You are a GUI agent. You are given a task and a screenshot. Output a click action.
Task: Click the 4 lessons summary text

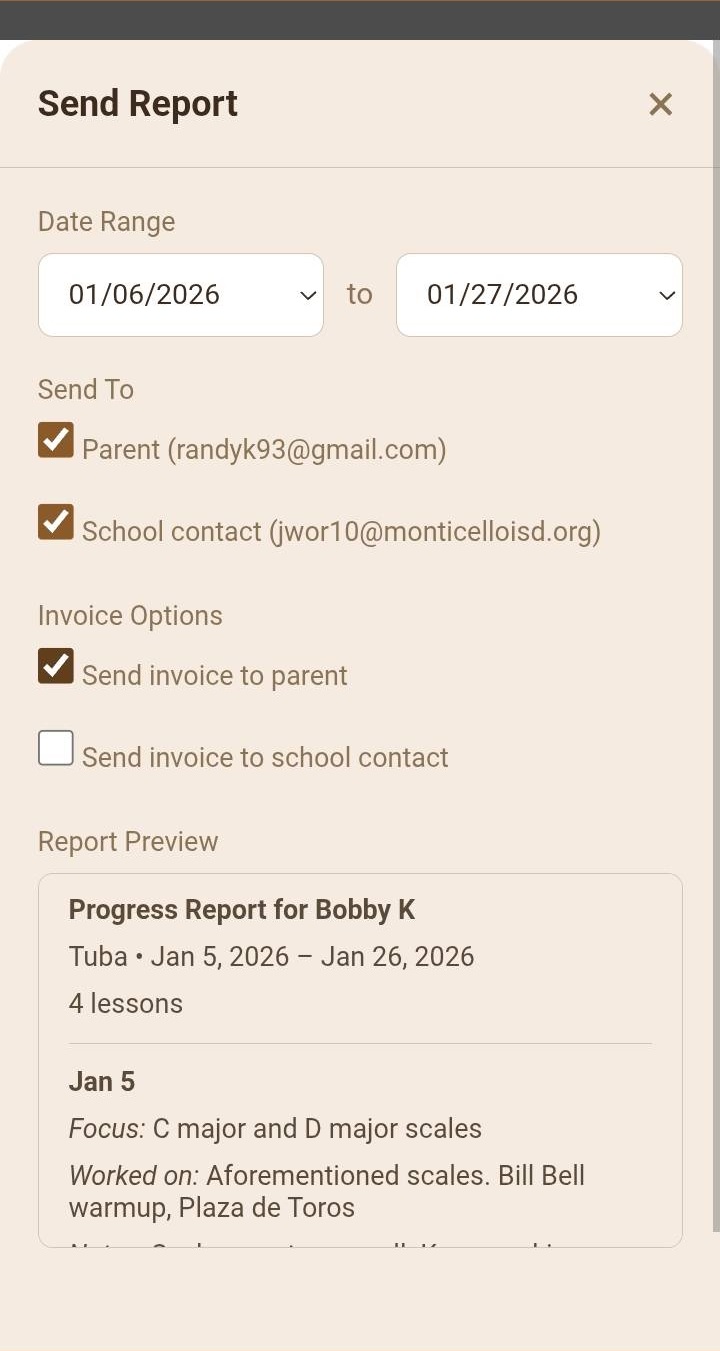coord(126,1004)
